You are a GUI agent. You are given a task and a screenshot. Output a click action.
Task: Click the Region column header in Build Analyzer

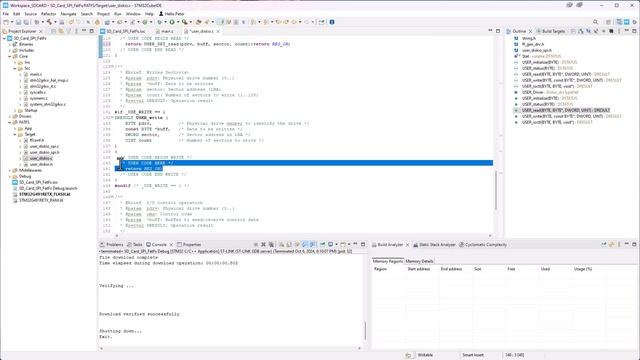coord(380,269)
